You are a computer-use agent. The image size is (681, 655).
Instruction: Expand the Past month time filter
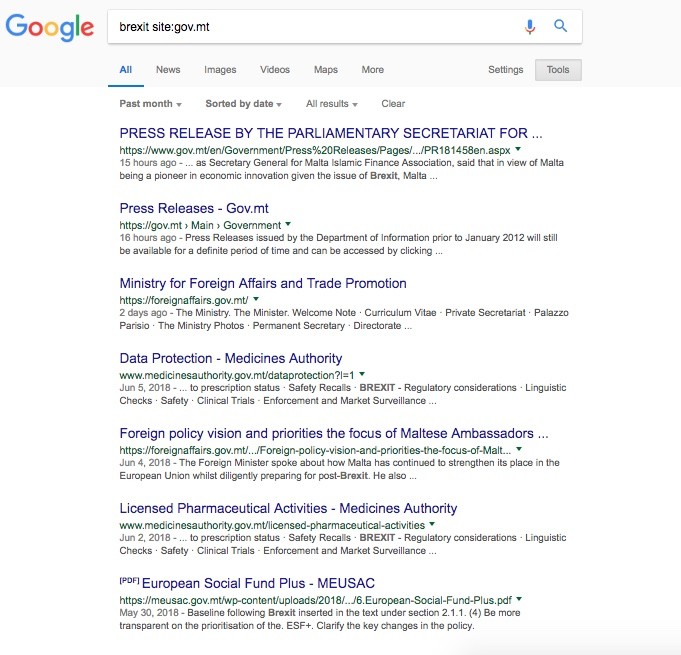(x=150, y=104)
